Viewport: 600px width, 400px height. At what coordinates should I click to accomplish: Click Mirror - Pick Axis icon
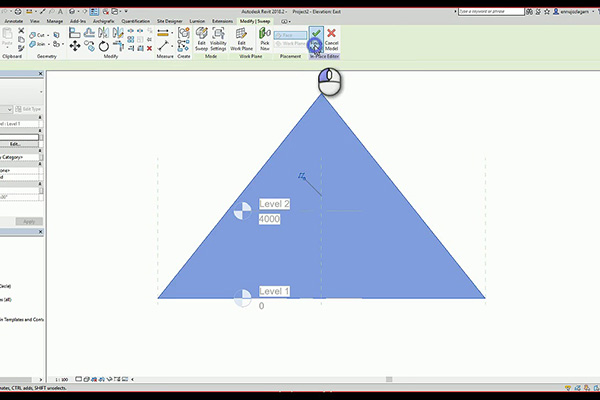pyautogui.click(x=104, y=33)
